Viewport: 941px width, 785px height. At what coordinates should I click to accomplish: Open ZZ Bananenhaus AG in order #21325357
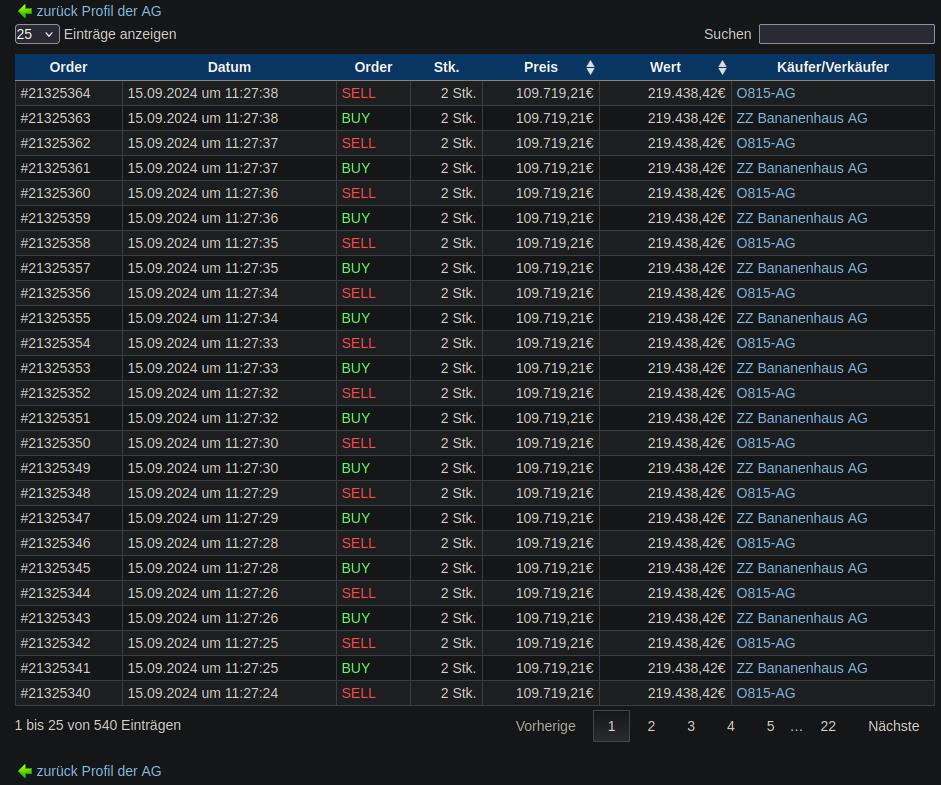[x=802, y=268]
